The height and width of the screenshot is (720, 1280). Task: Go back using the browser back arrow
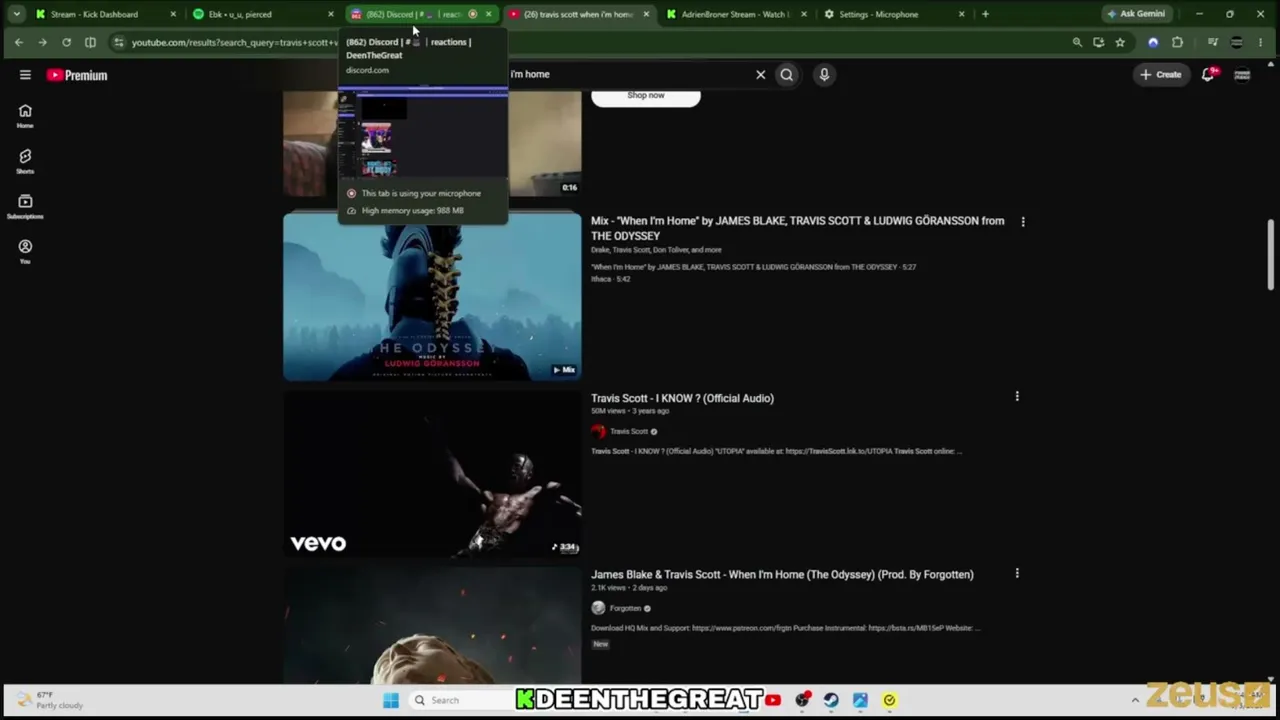coord(18,42)
